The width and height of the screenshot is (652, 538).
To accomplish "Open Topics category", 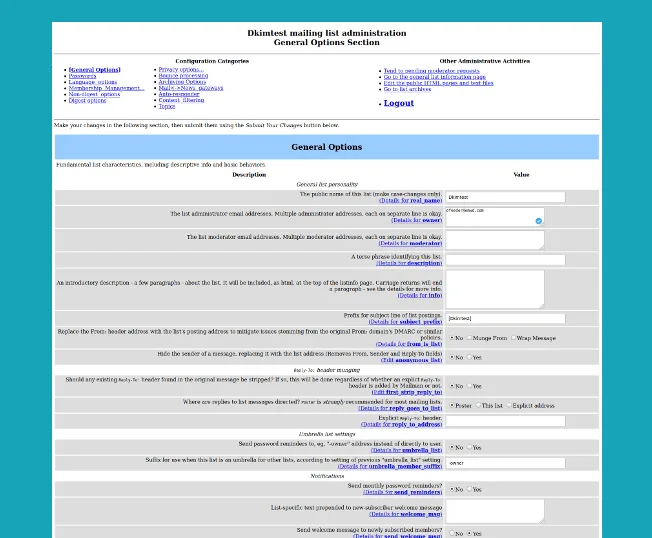I will 167,106.
